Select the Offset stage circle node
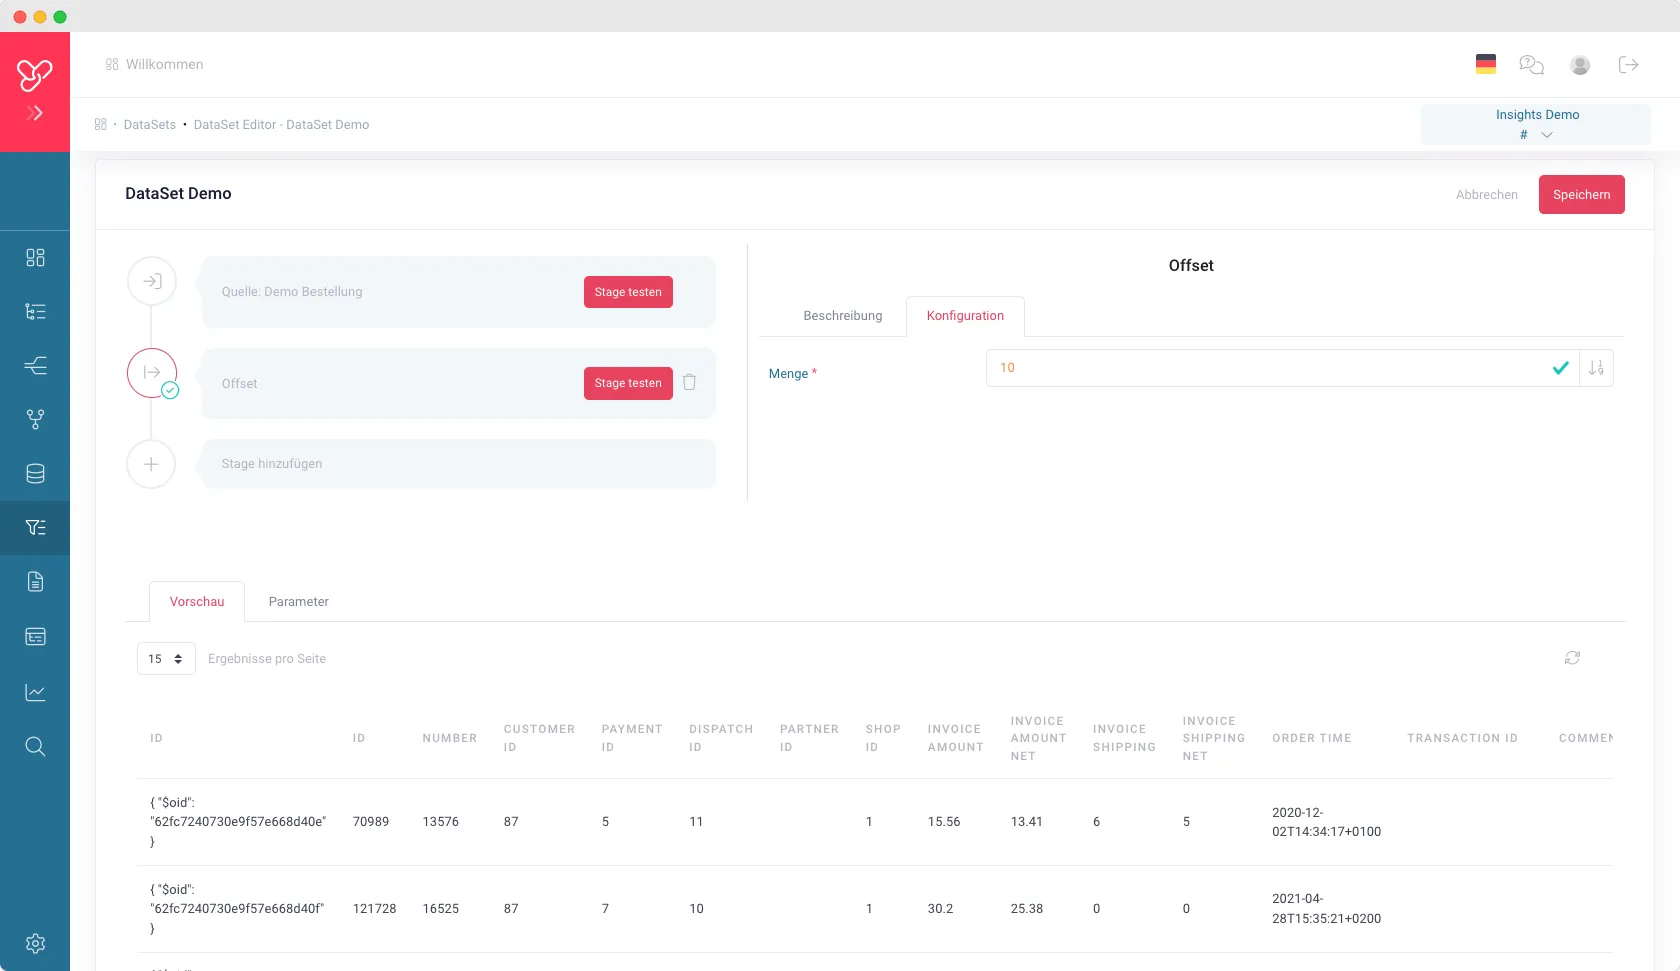Screen dimensions: 1680x971 tap(152, 373)
